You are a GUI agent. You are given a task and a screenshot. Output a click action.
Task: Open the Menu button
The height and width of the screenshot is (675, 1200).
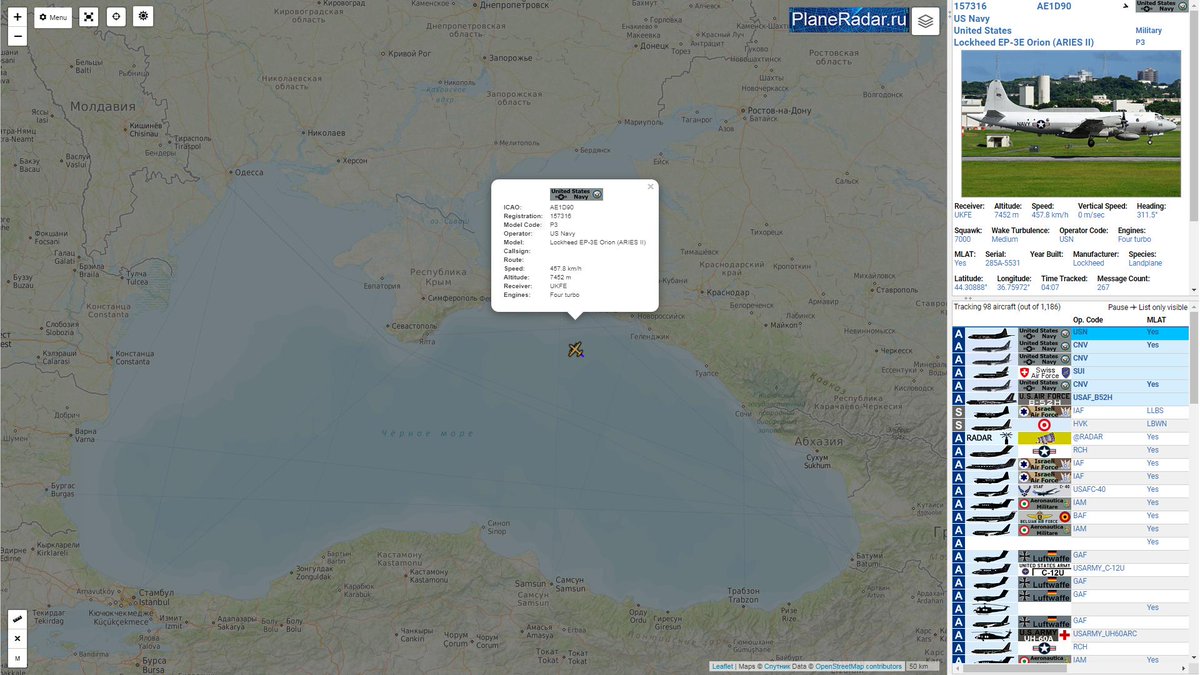pos(53,17)
